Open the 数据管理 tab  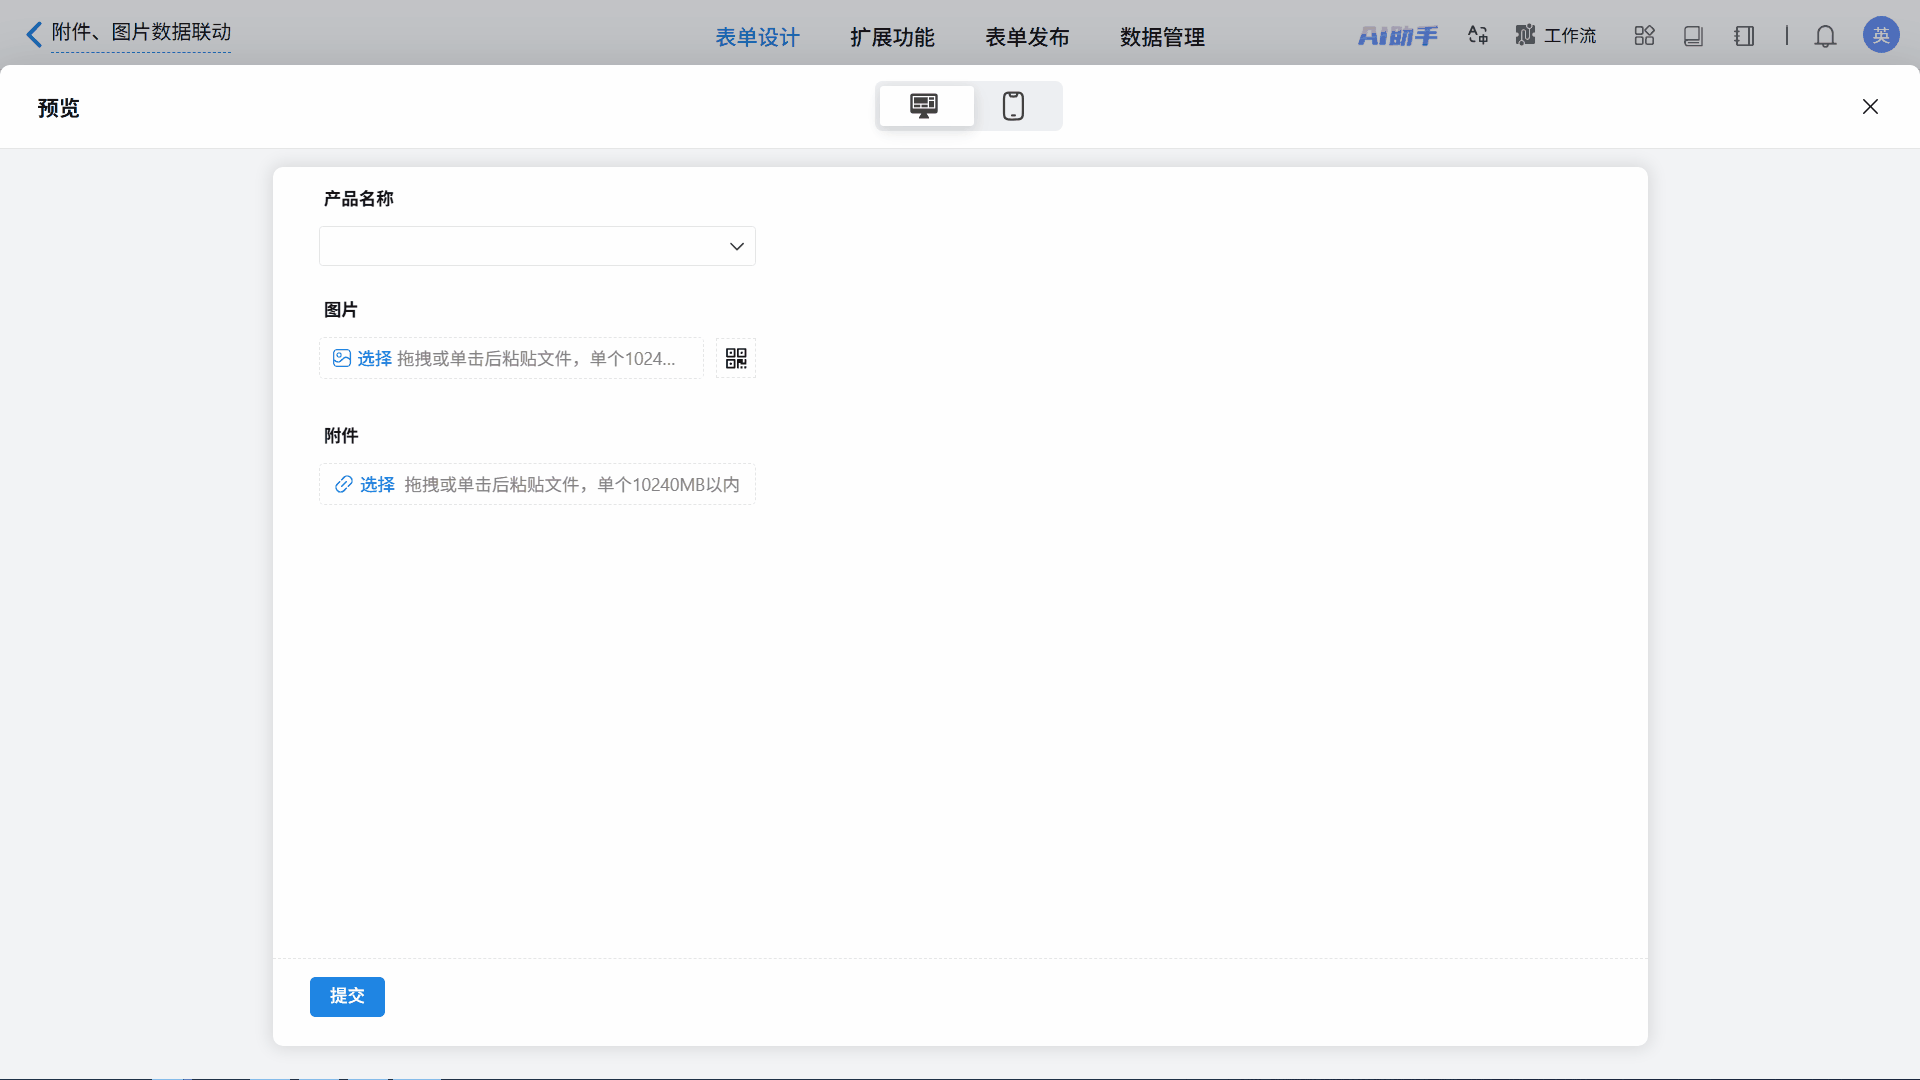(x=1162, y=37)
